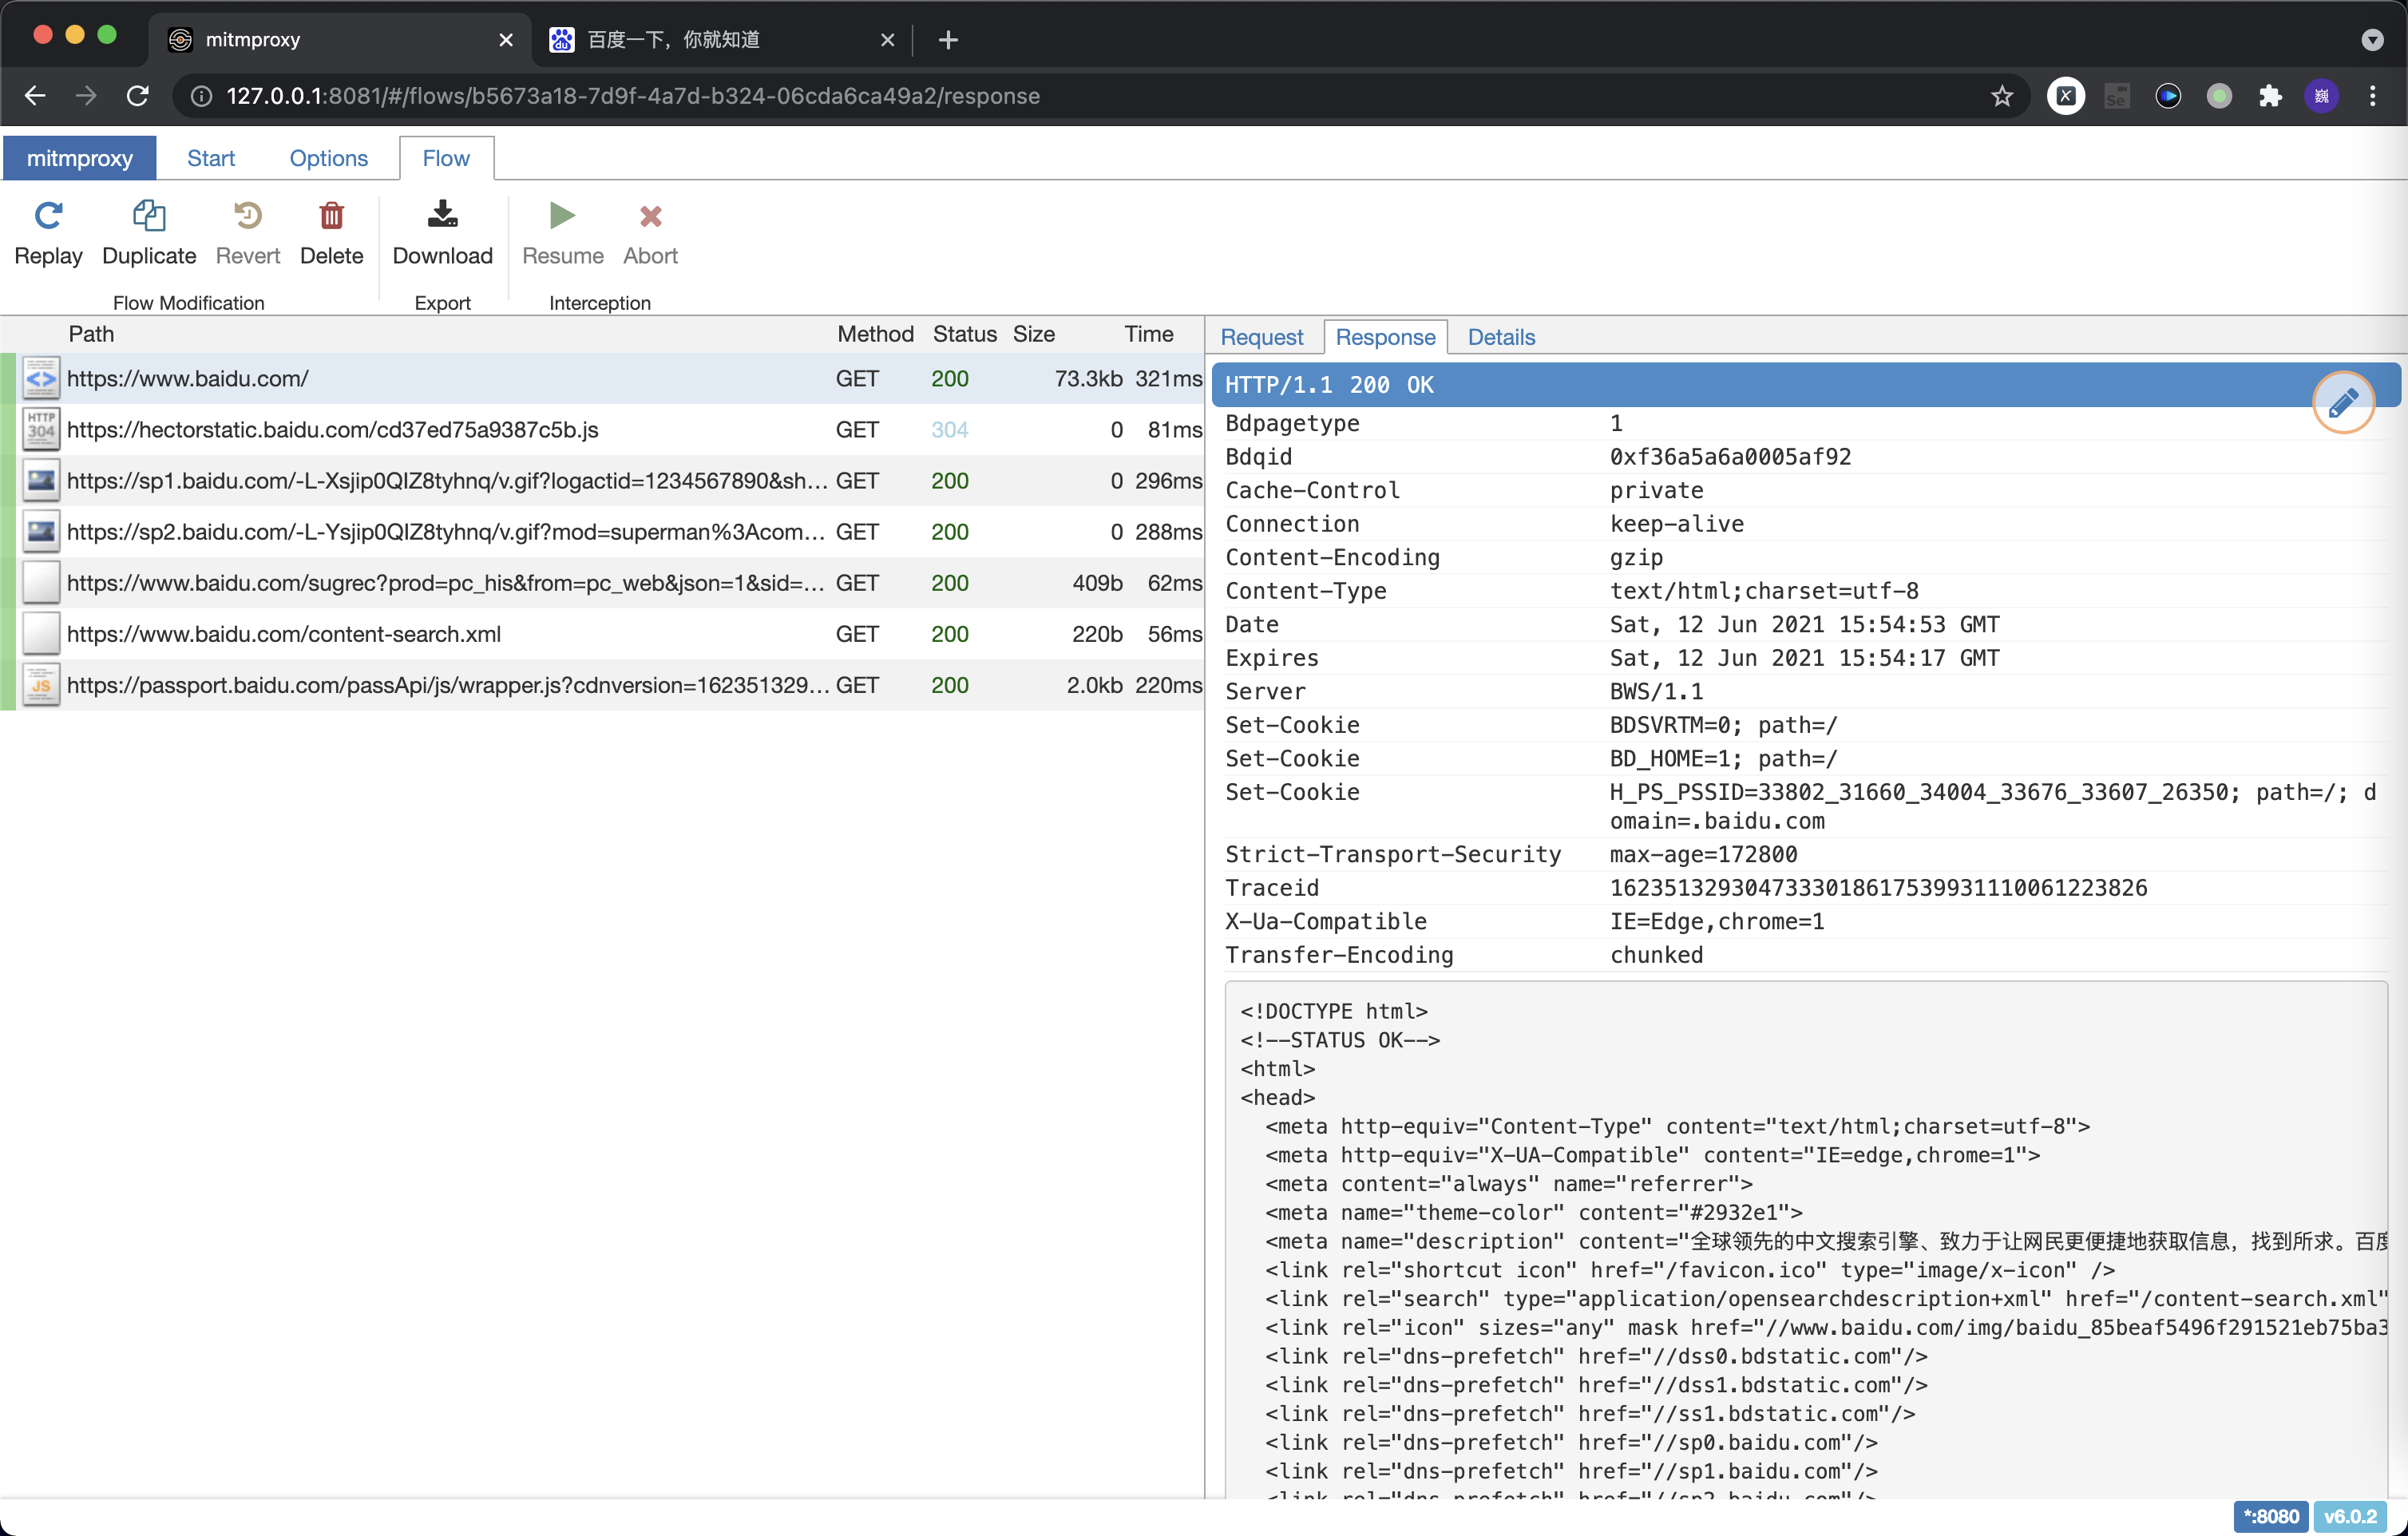Click the HTTP 304 icon of hectorstatic flow

(41, 430)
